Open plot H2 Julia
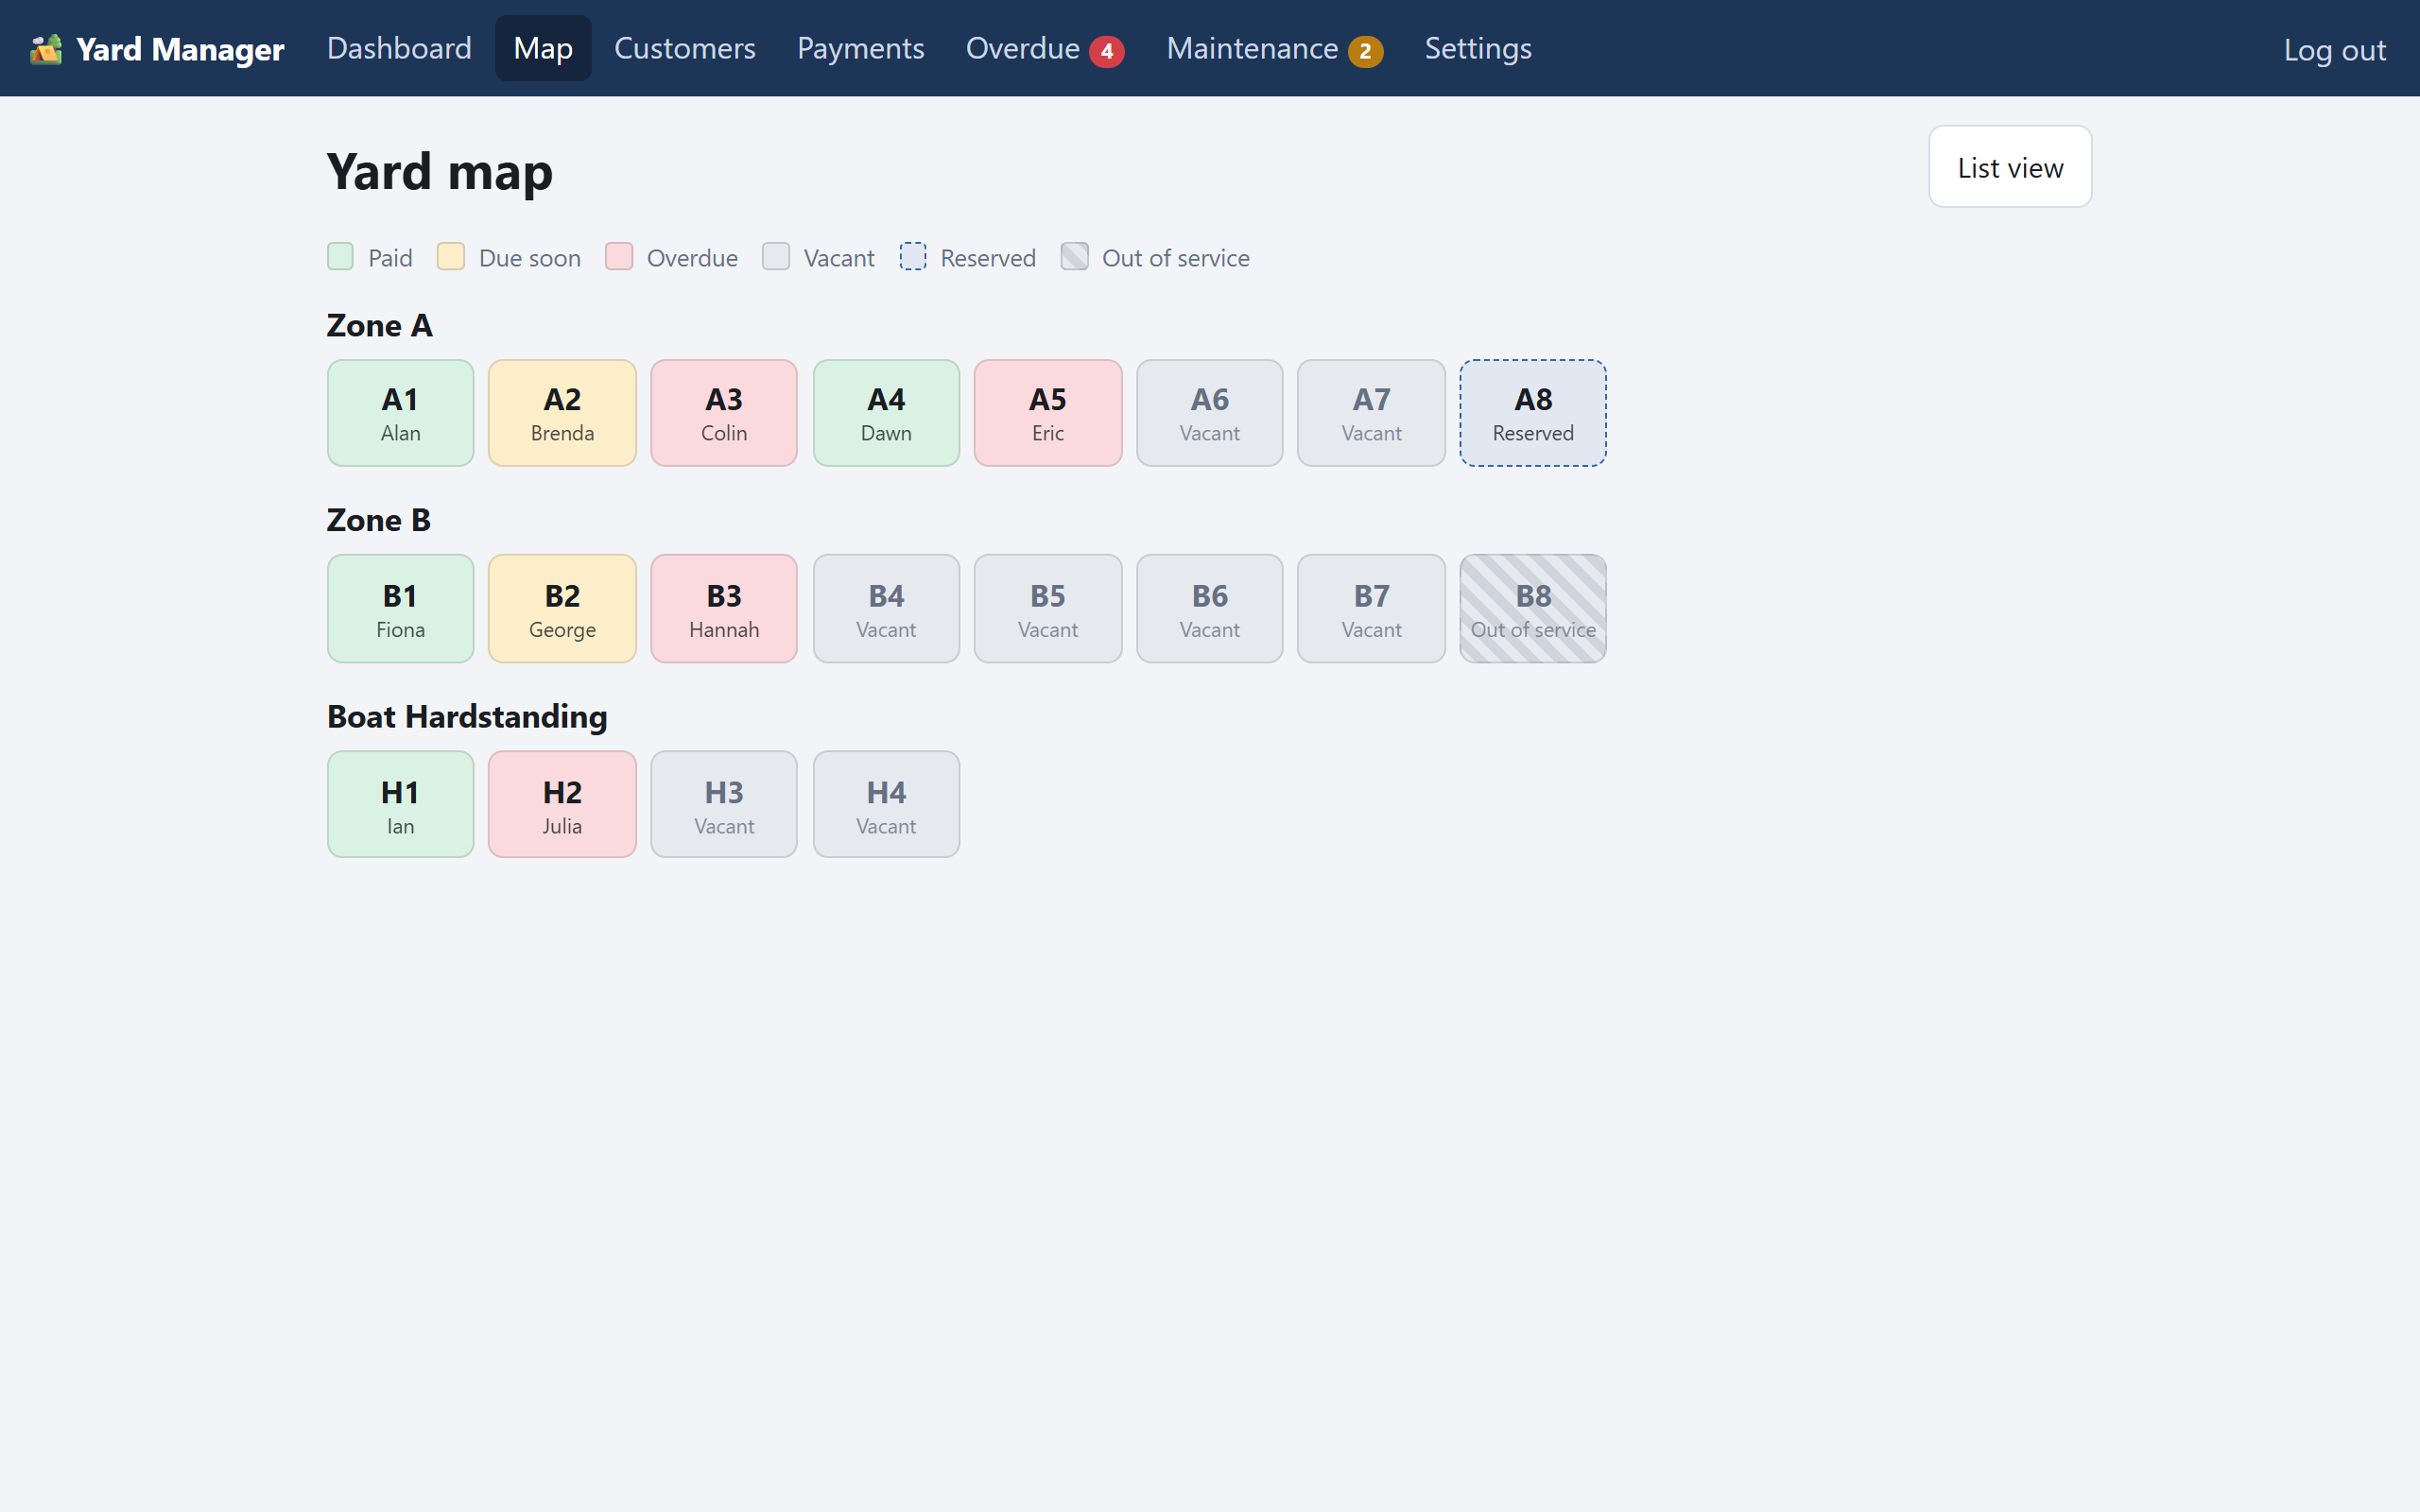Screen dimensions: 2420x1512 pyautogui.click(x=562, y=804)
